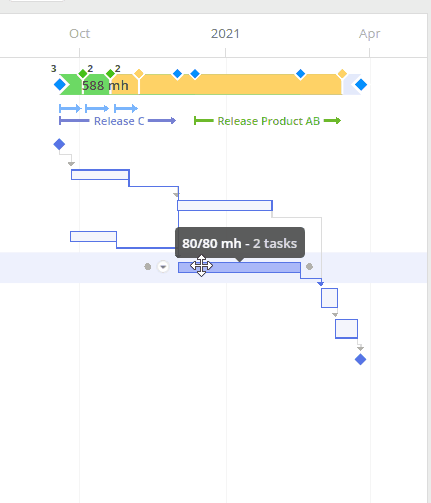Click the first green diamond labeled 2

(82, 74)
